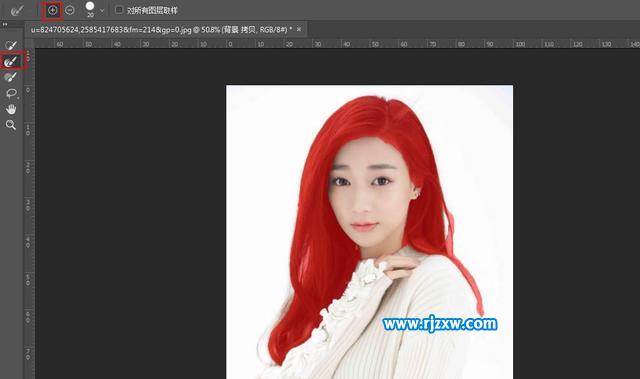Image resolution: width=640 pixels, height=379 pixels.
Task: Select the Brush tool in left toolbar
Action: (x=11, y=77)
